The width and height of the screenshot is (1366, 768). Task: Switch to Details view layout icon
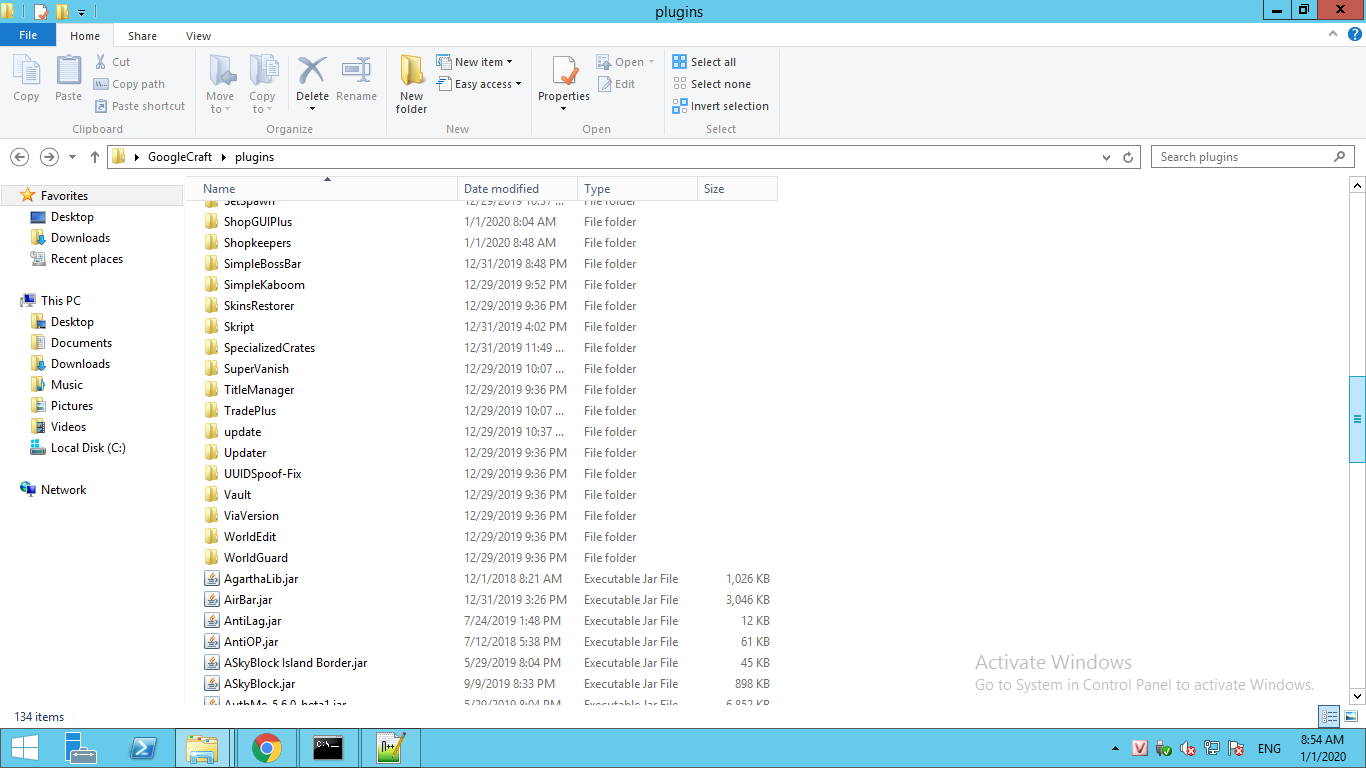point(1329,716)
